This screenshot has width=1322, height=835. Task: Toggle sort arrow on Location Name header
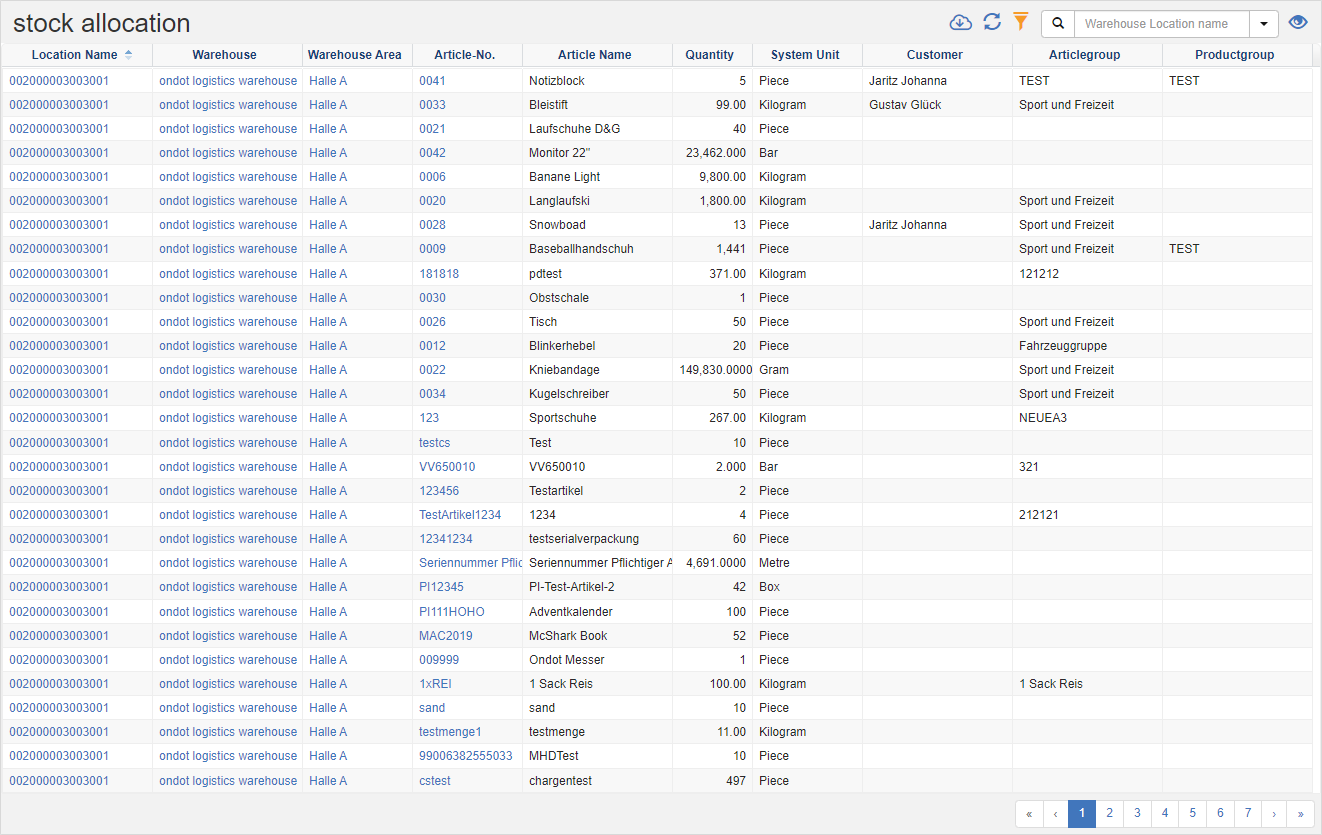[x=128, y=55]
